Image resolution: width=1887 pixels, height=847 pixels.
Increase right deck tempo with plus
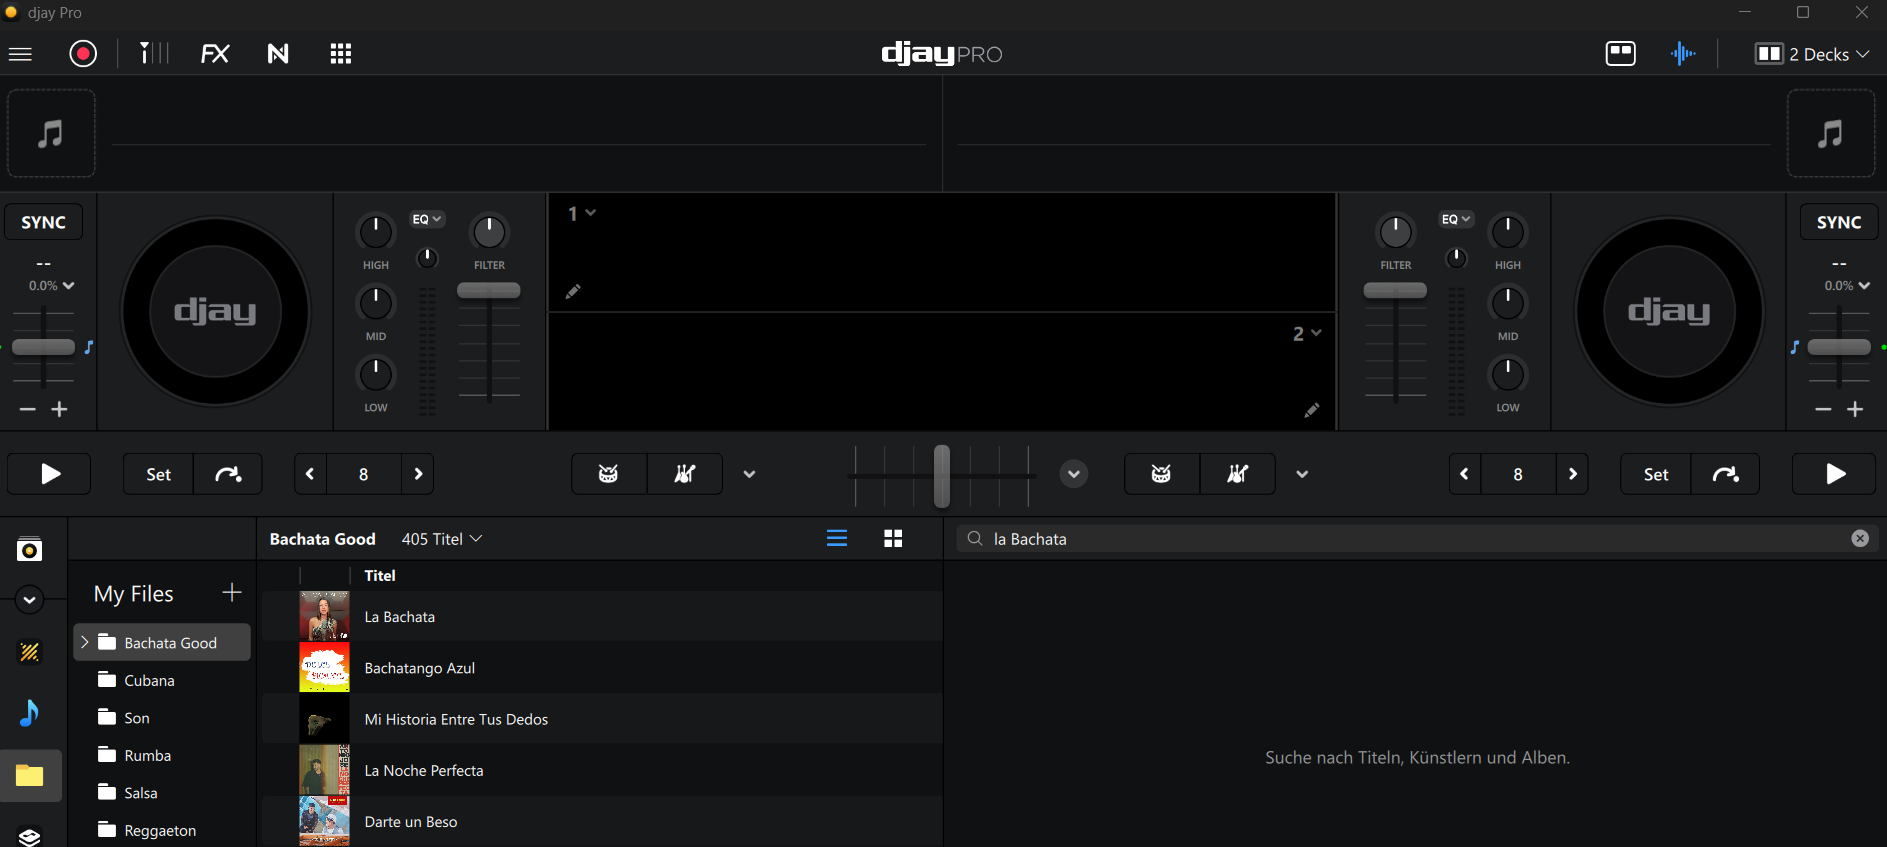[1855, 409]
